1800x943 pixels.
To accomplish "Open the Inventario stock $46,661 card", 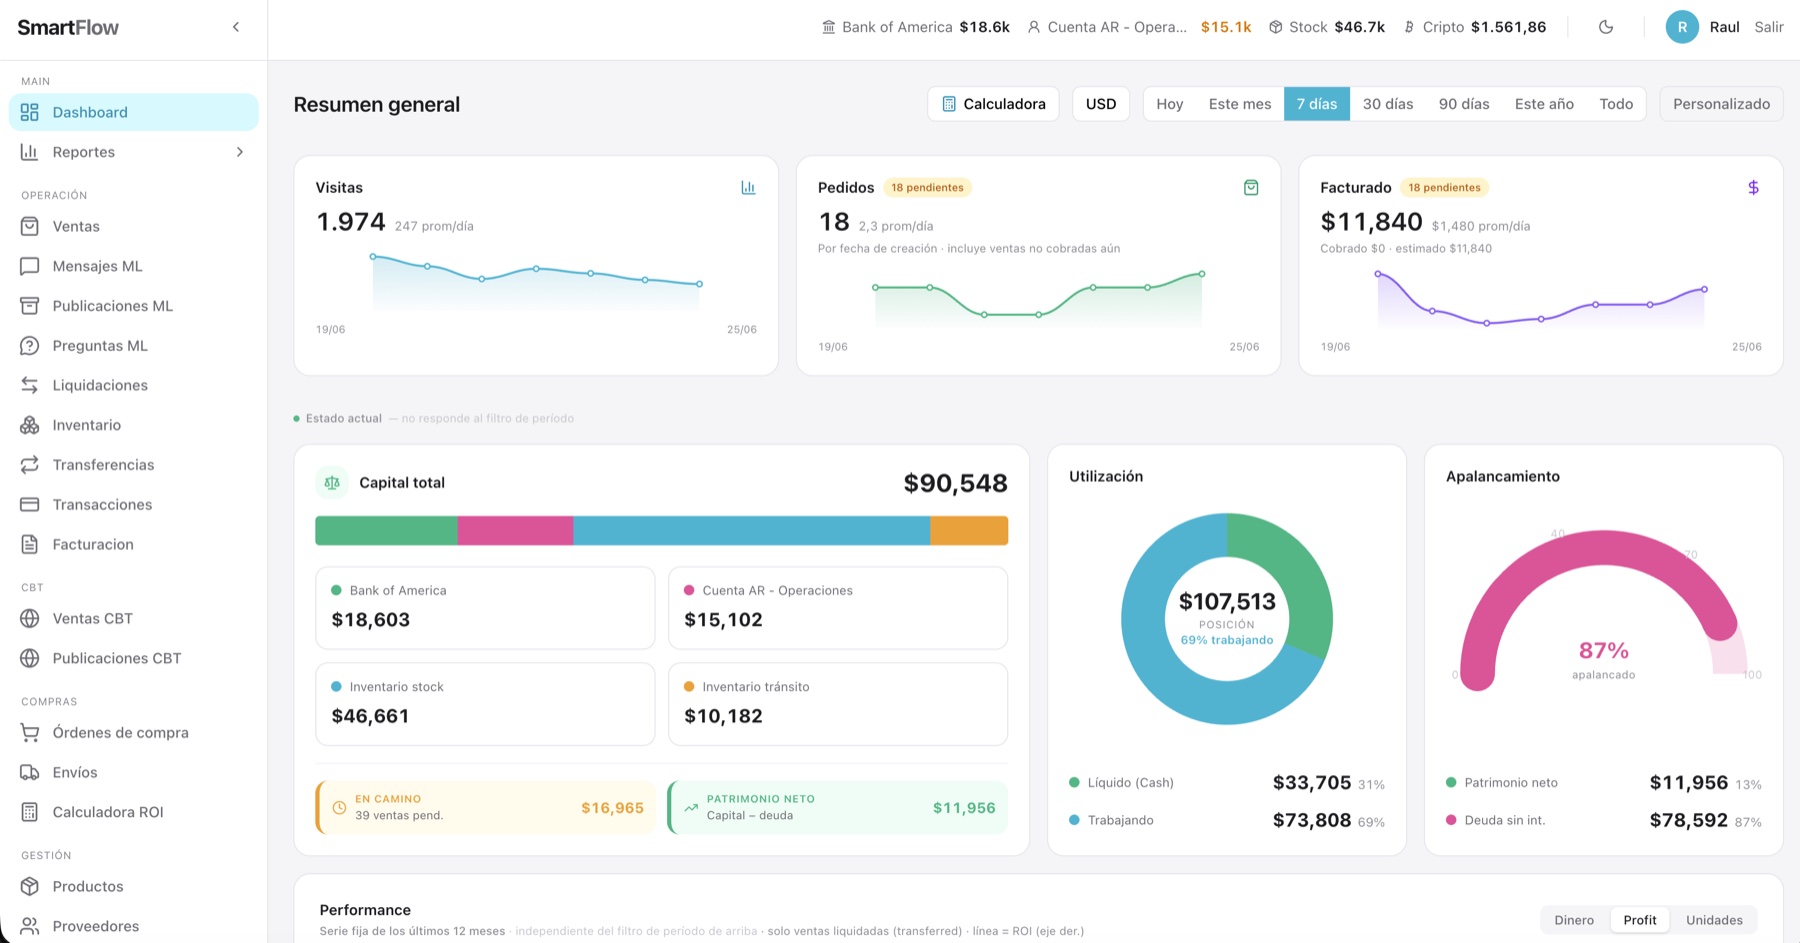I will [485, 704].
